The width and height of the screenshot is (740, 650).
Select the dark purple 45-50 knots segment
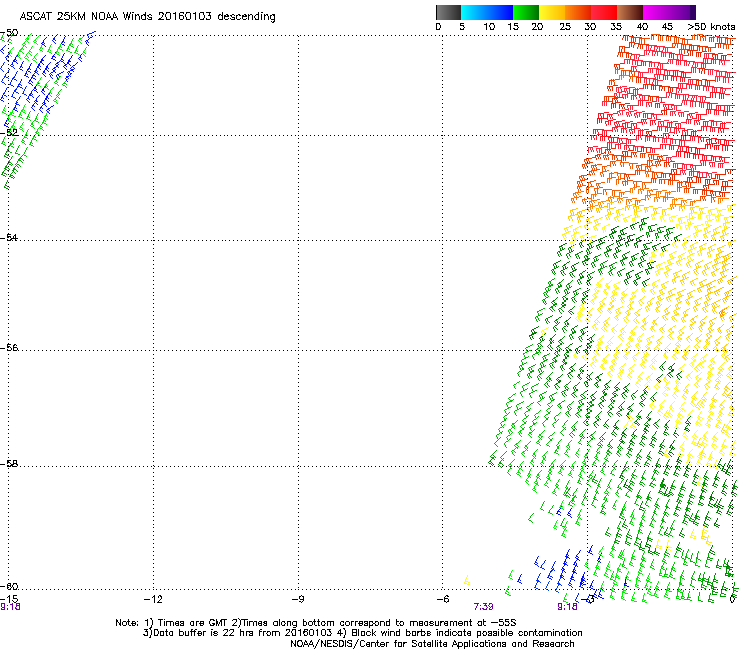682,12
